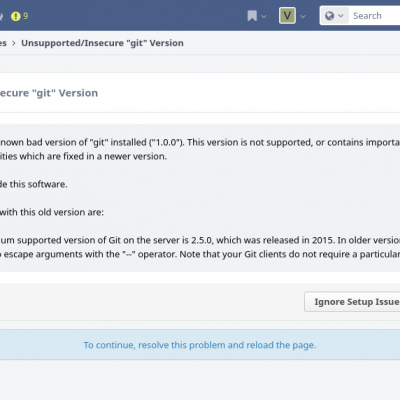Go to the parent breadcrumb ending in "es"
400x400 pixels.
[3, 43]
